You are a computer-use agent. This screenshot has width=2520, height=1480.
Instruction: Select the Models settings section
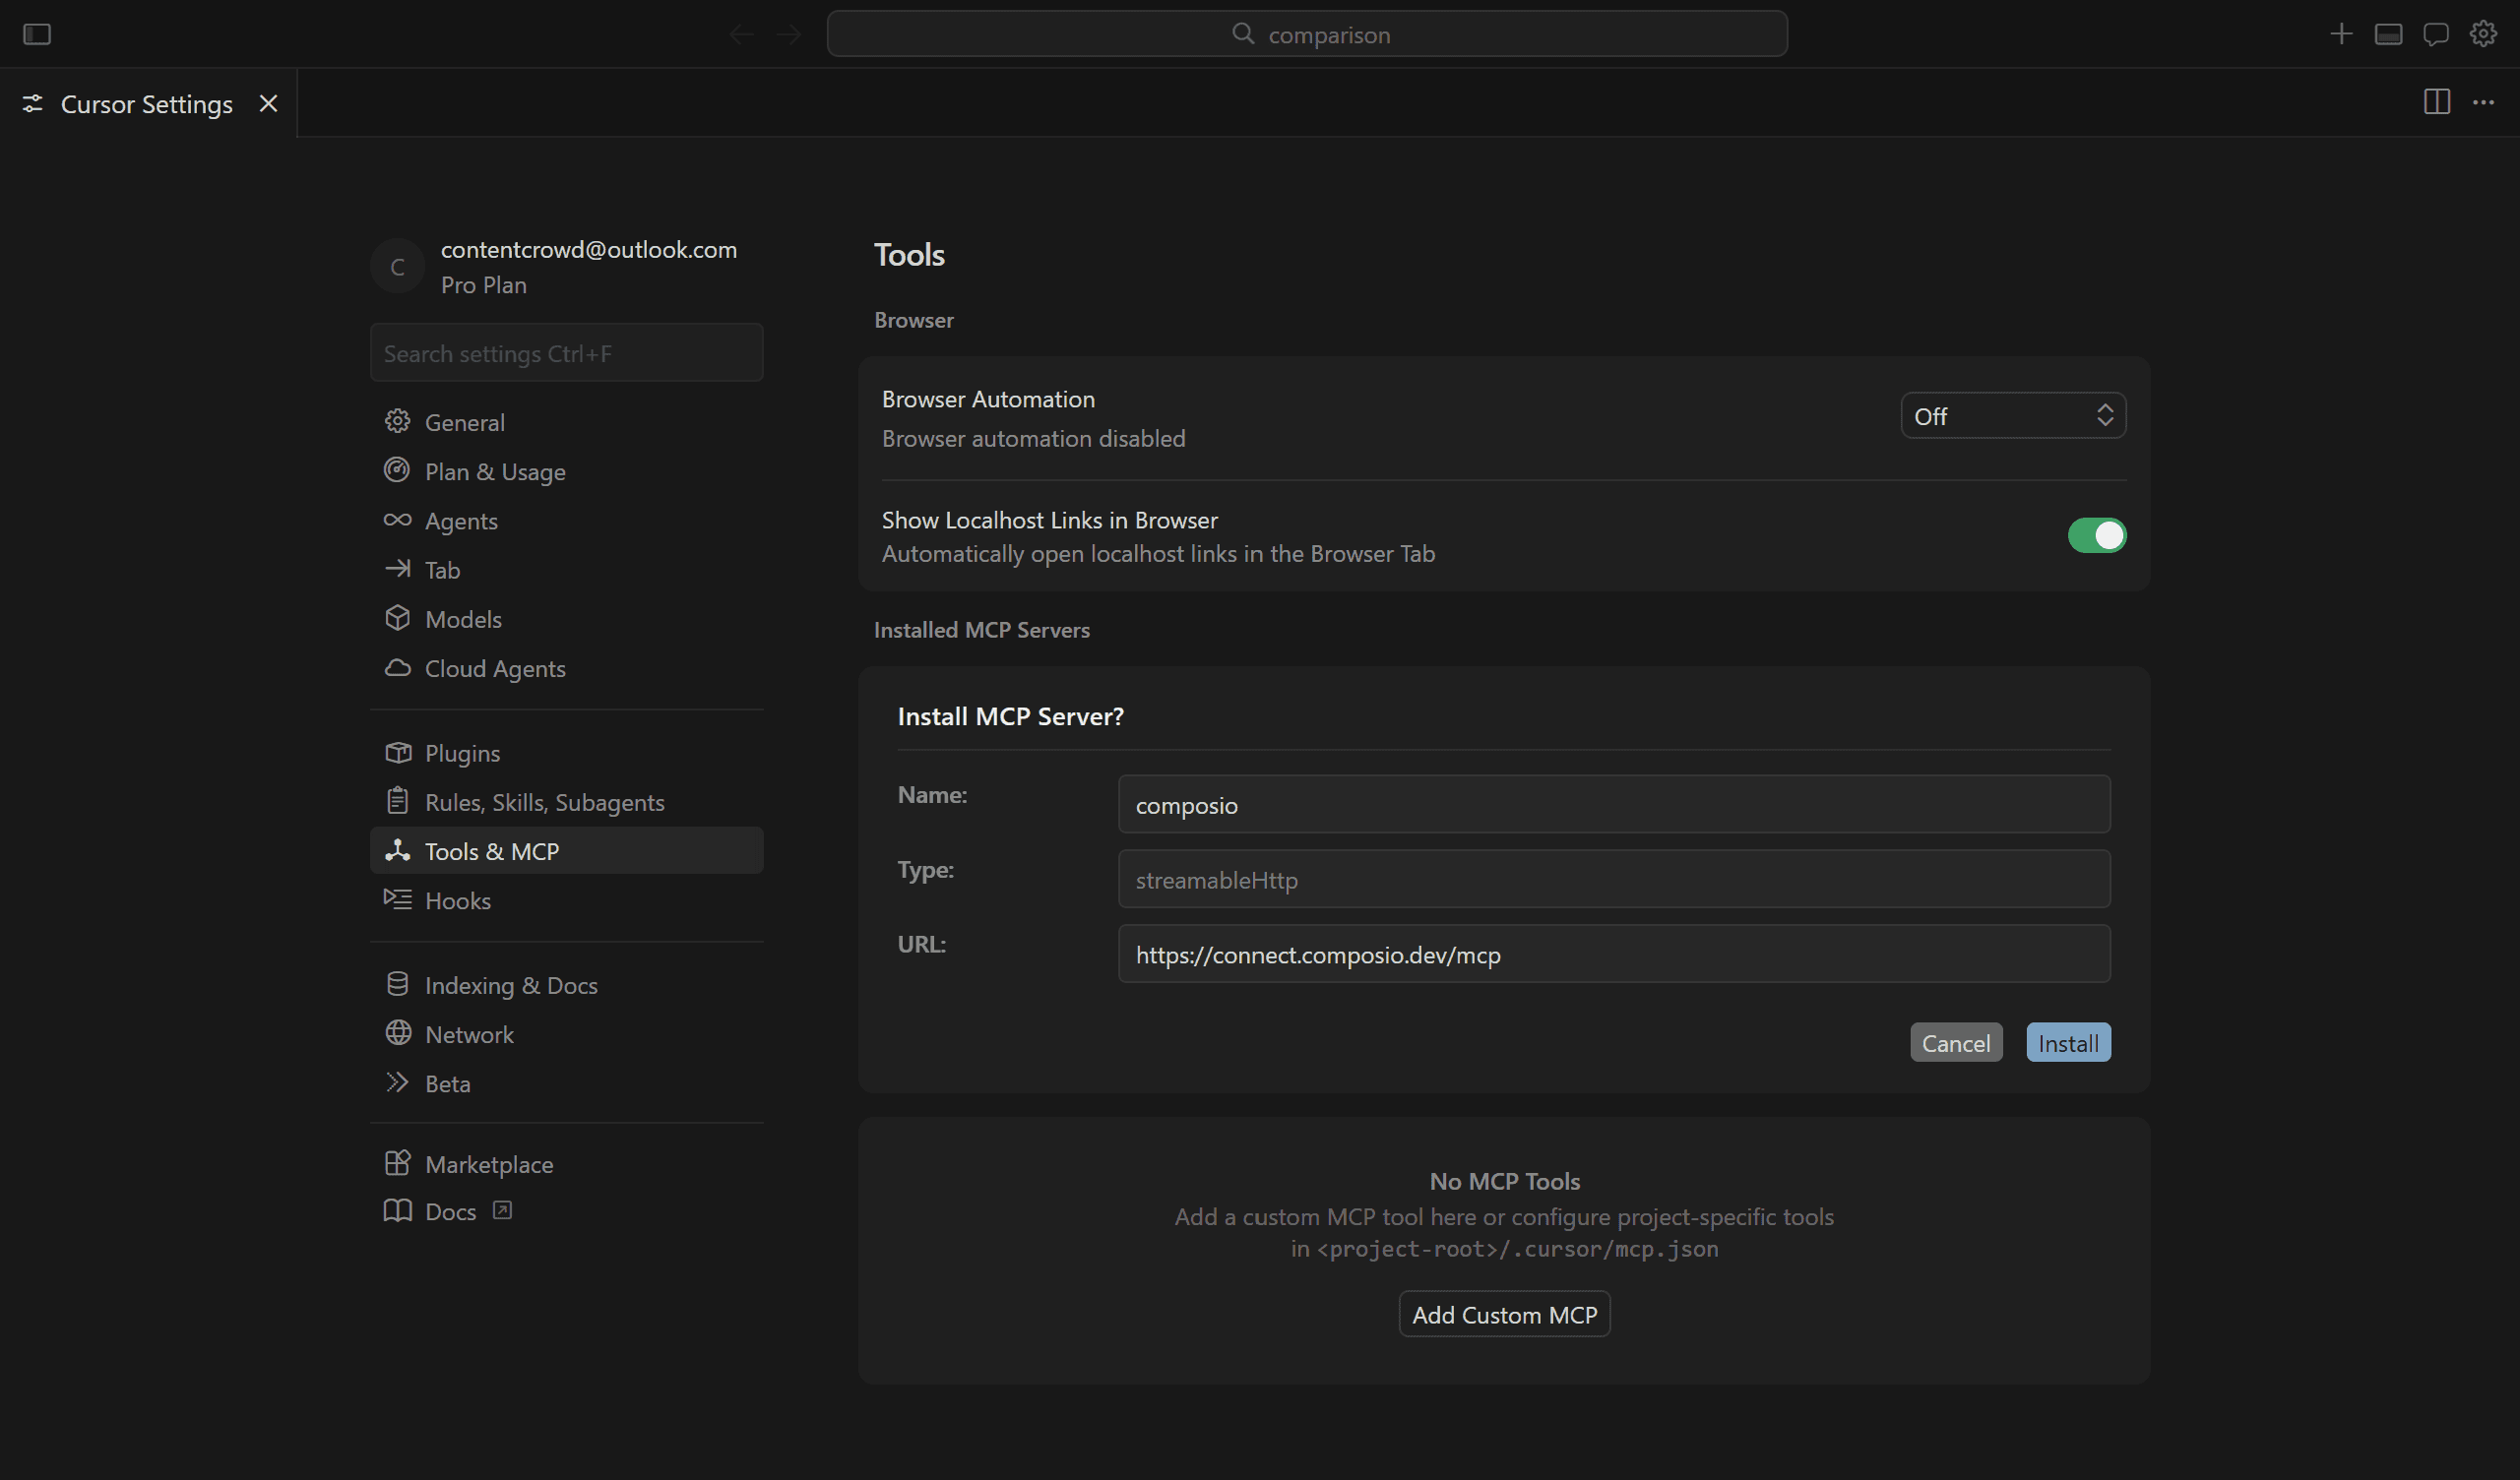point(463,619)
